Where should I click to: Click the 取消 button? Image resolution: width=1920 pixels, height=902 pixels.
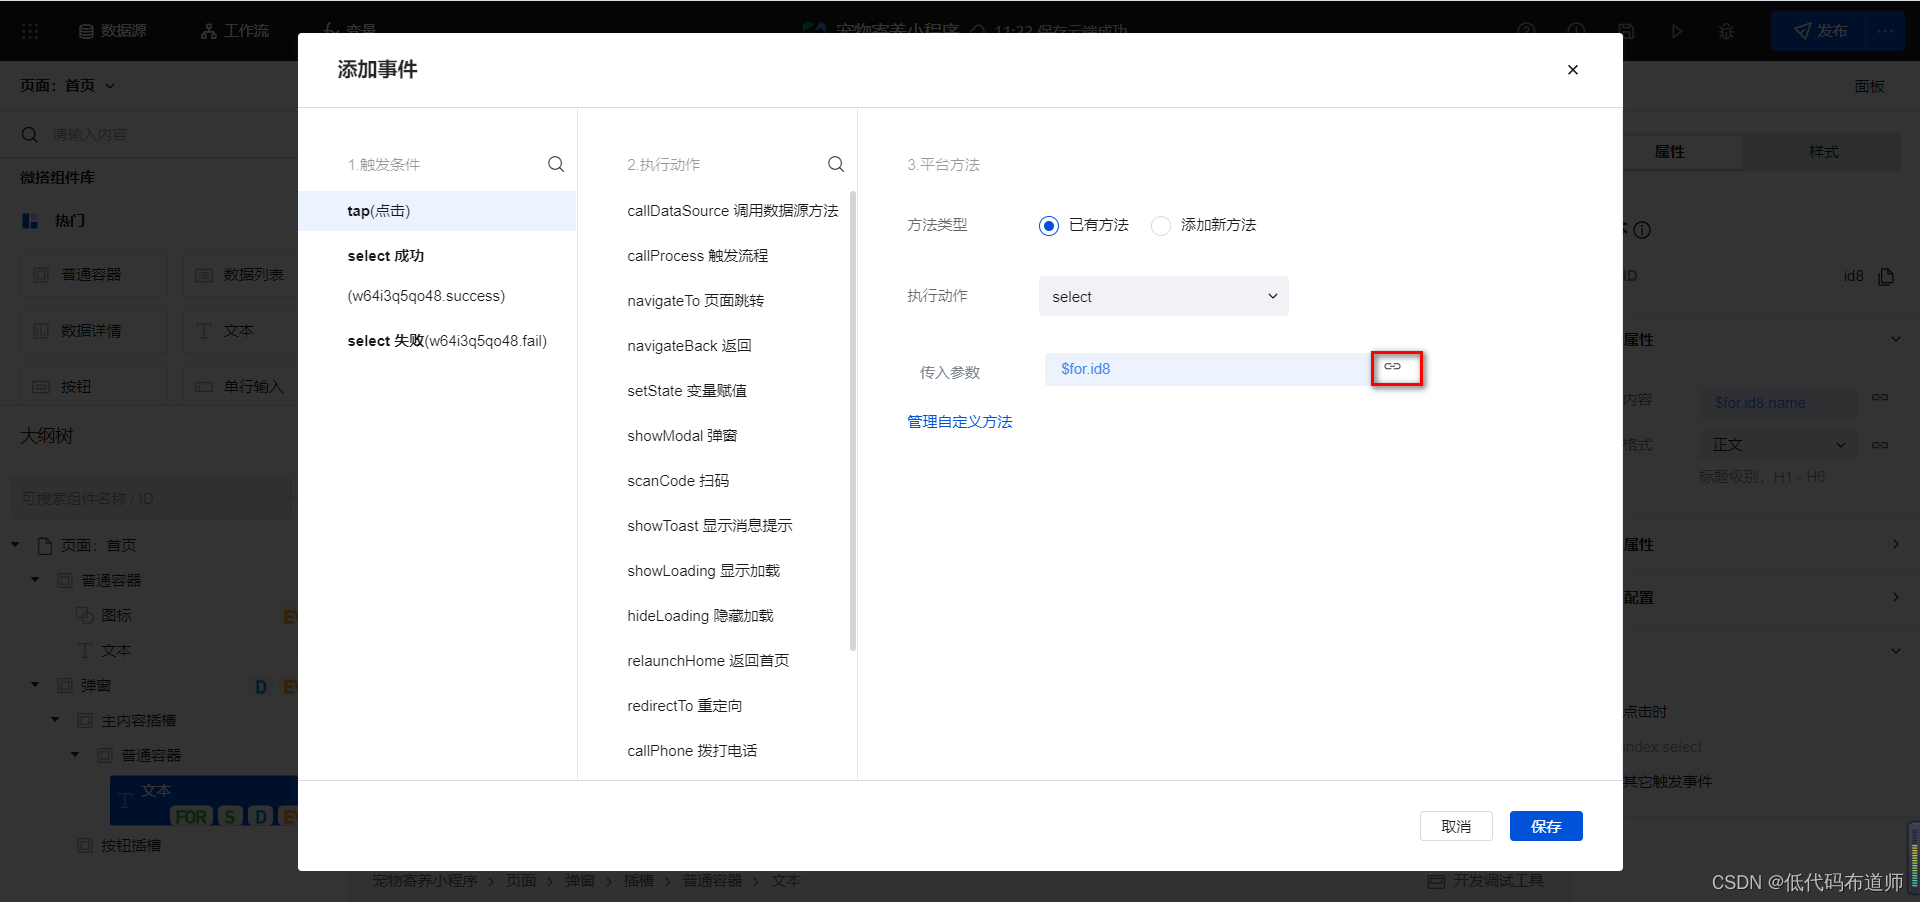[x=1456, y=826]
